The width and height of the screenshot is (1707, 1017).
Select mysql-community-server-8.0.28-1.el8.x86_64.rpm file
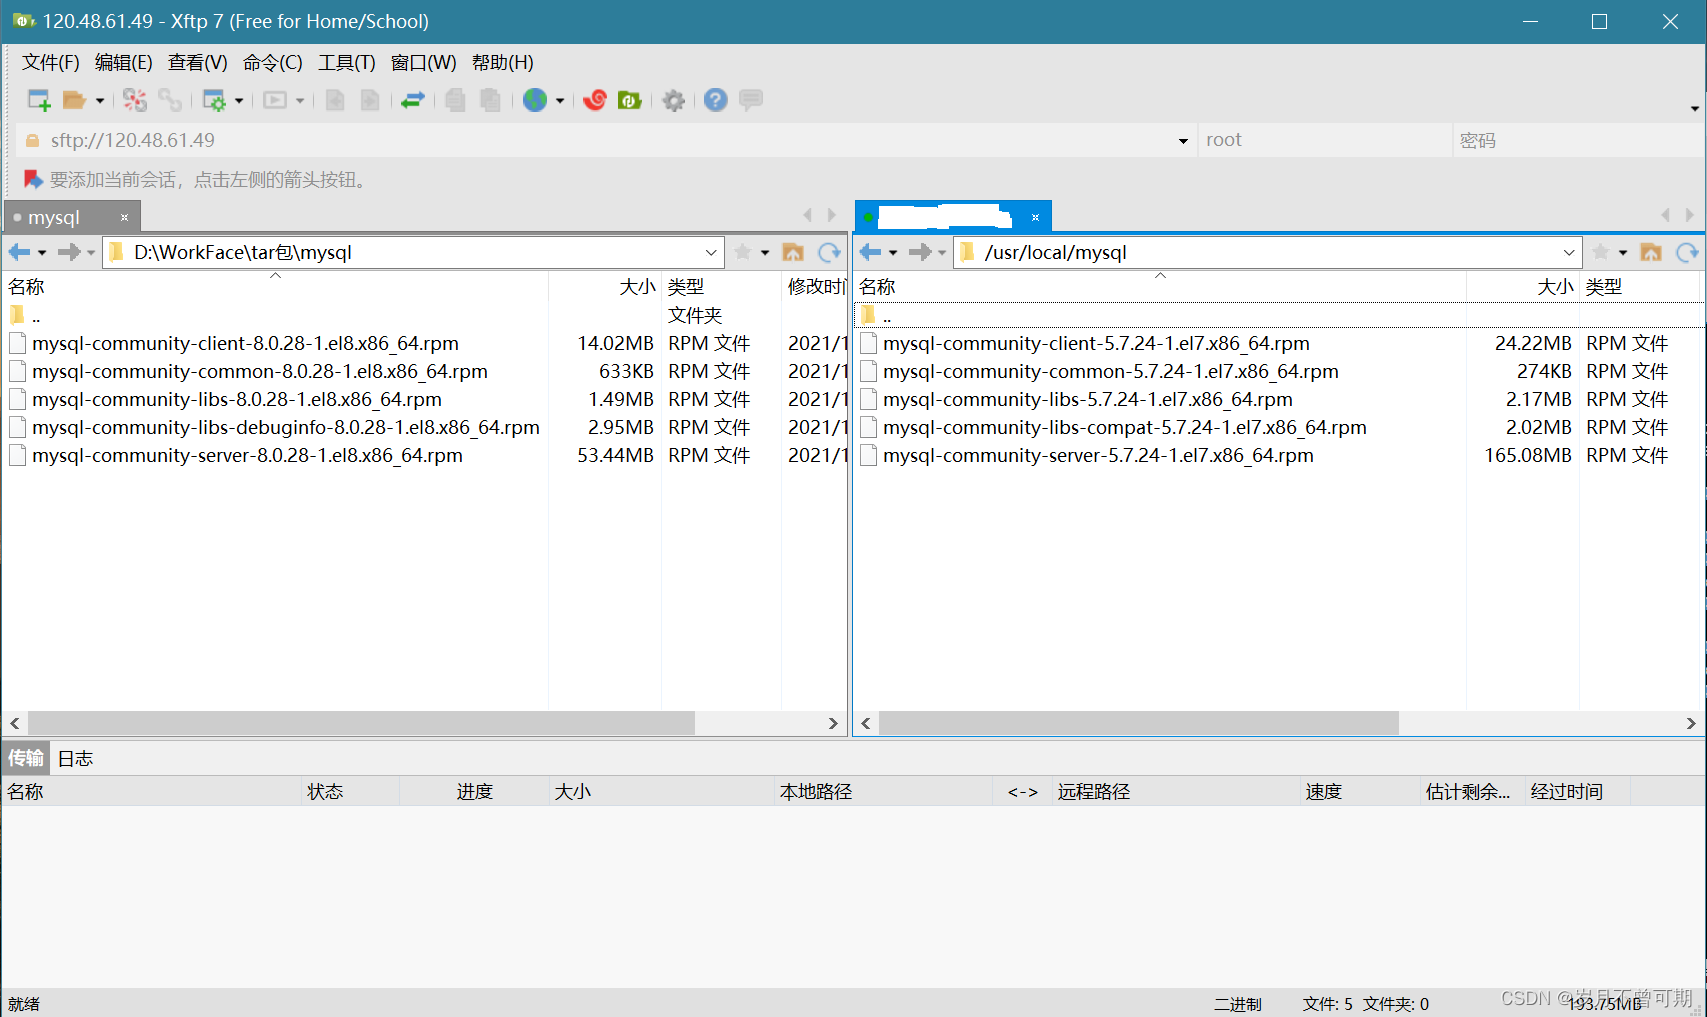[247, 455]
